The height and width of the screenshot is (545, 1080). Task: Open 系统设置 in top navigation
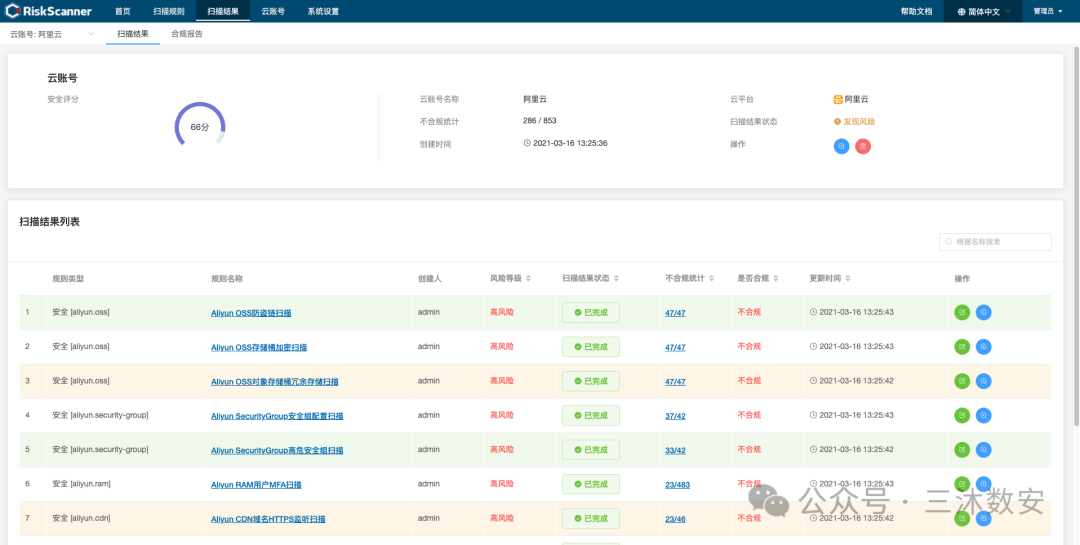pyautogui.click(x=323, y=11)
